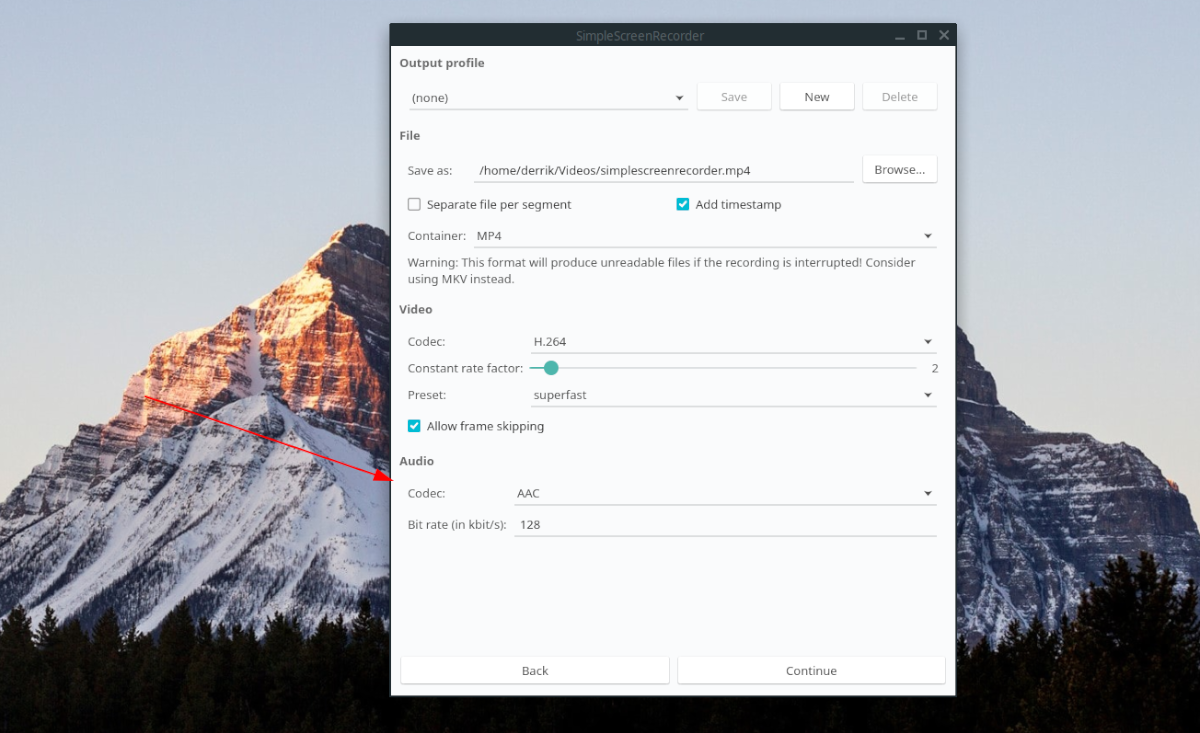Open the video Codec H.264 dropdown

tap(733, 342)
